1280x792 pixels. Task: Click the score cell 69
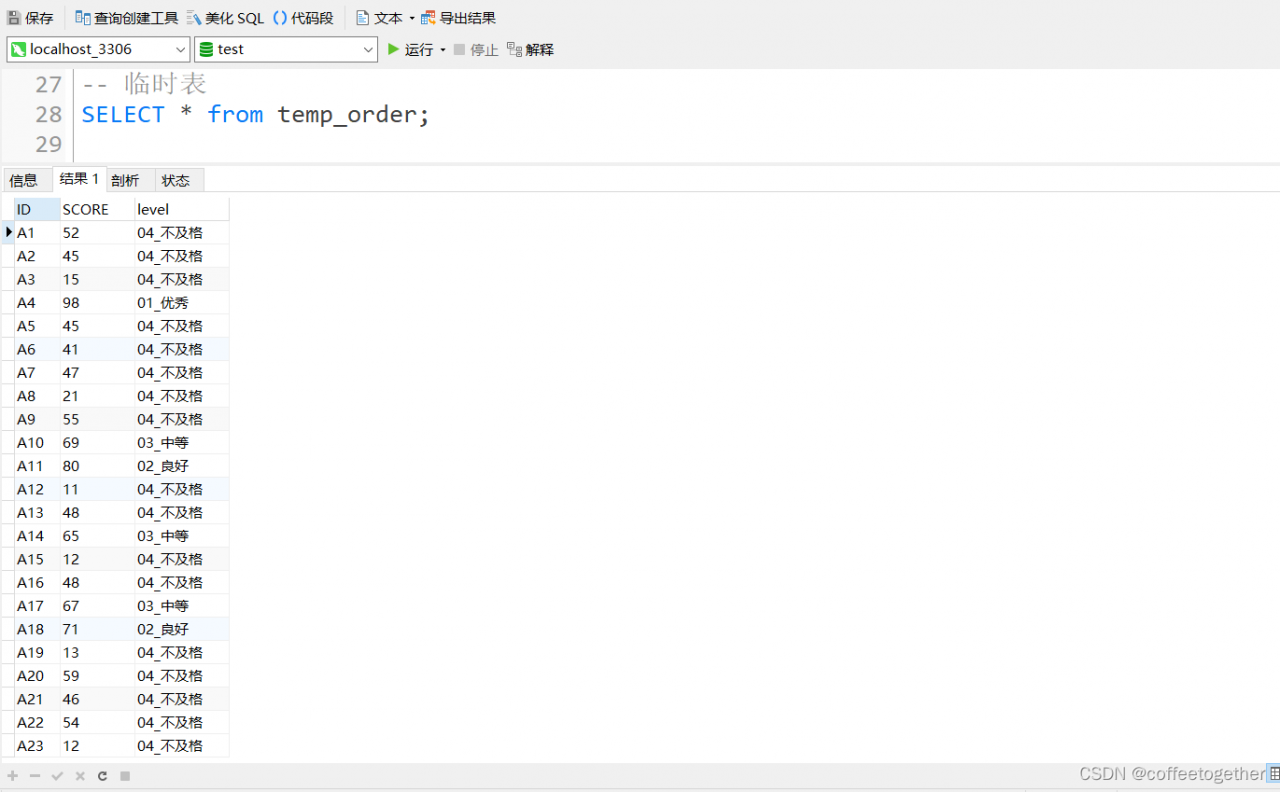[97, 442]
